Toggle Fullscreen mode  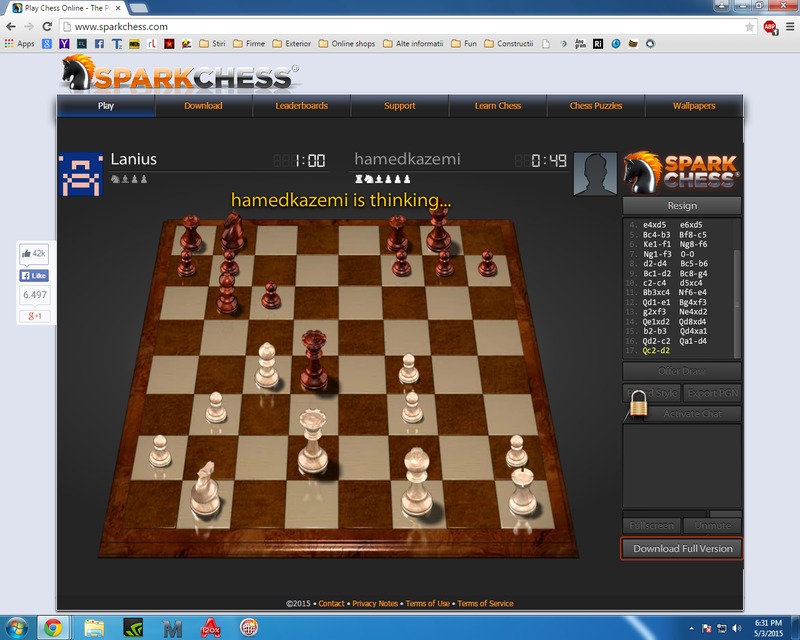coord(652,525)
